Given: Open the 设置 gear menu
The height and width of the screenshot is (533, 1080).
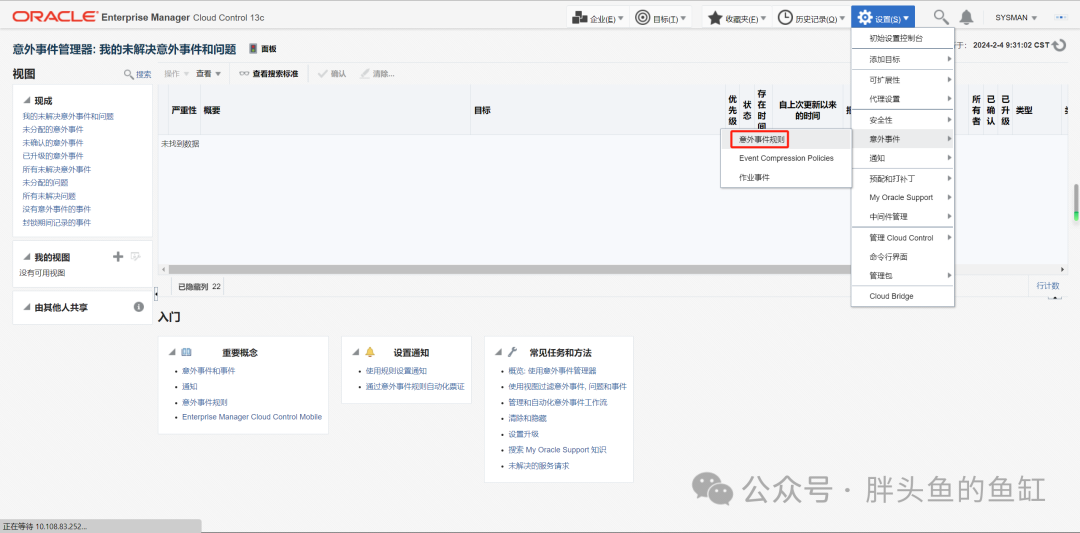Looking at the screenshot, I should (884, 18).
